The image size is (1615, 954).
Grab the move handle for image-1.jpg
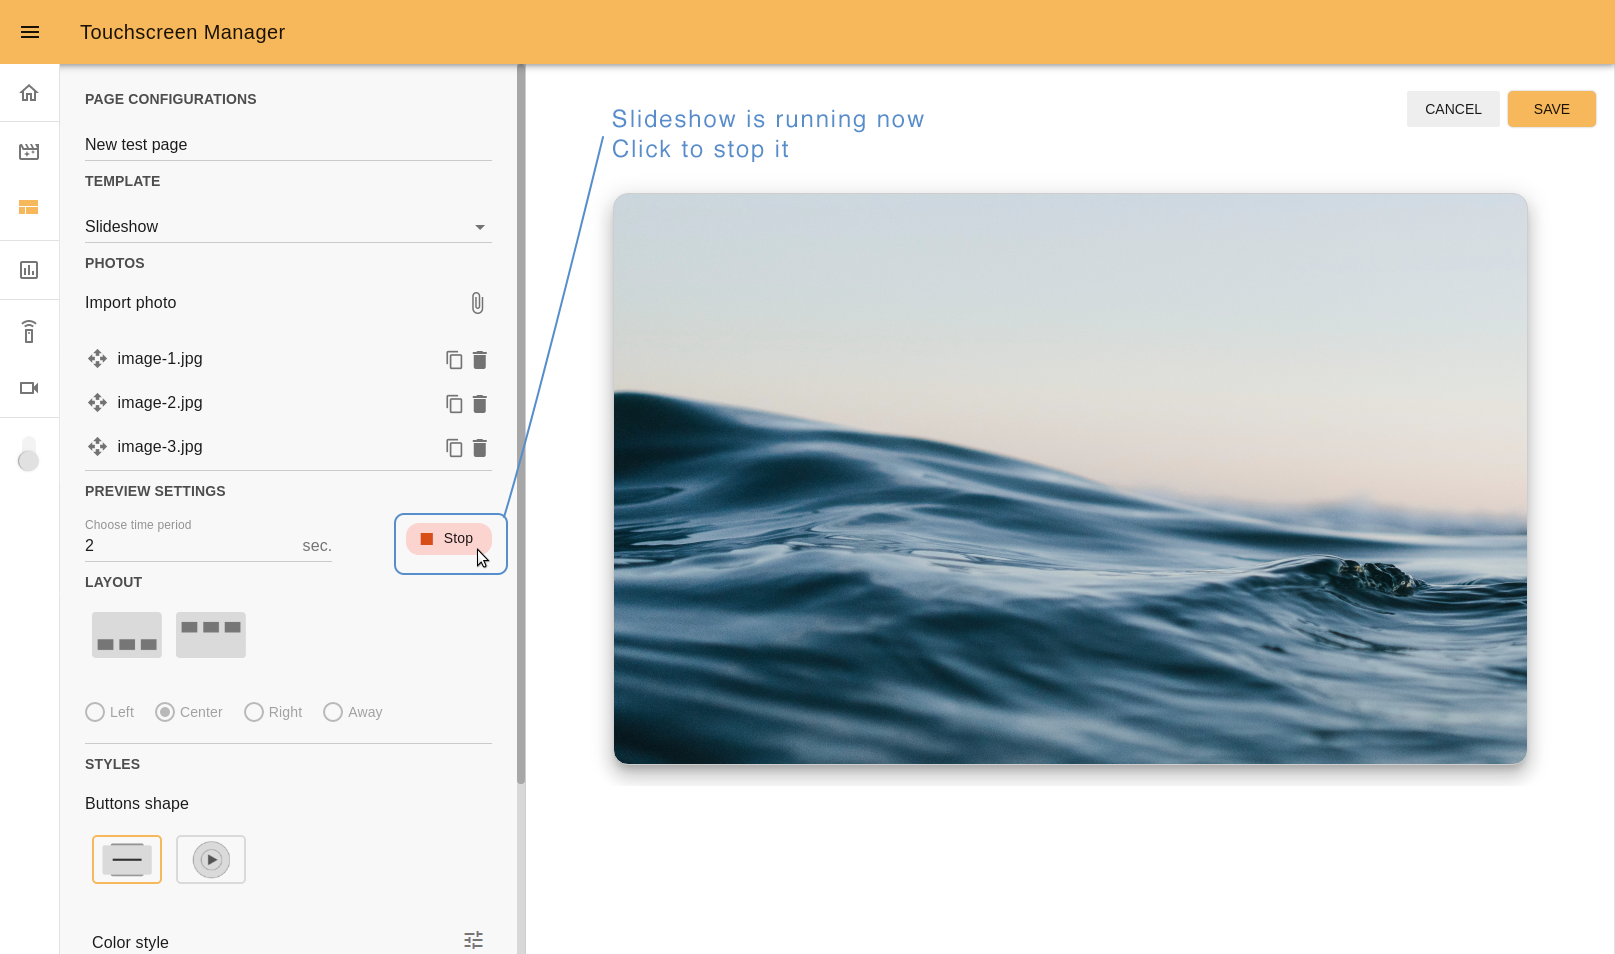(97, 358)
